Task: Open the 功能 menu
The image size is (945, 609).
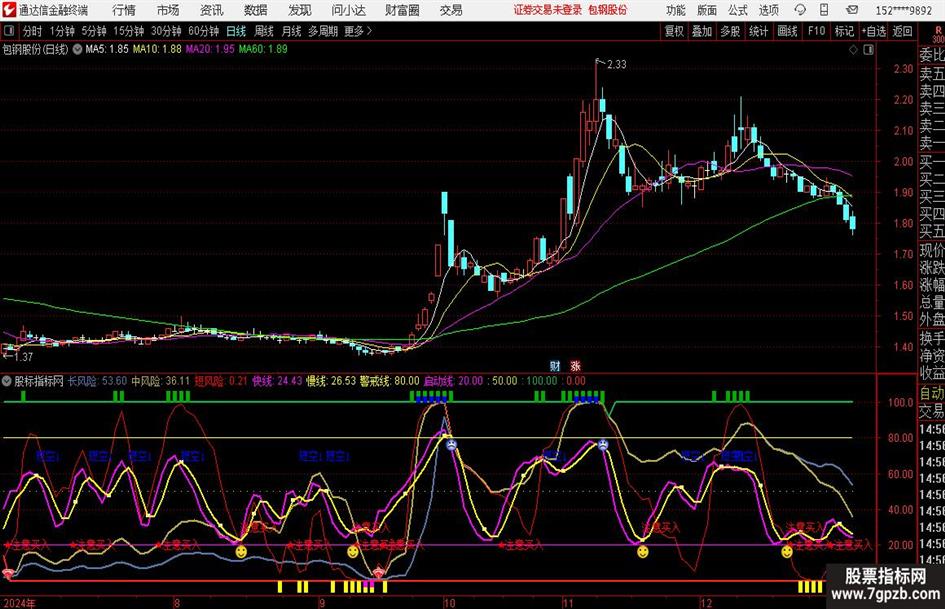Action: pos(676,10)
